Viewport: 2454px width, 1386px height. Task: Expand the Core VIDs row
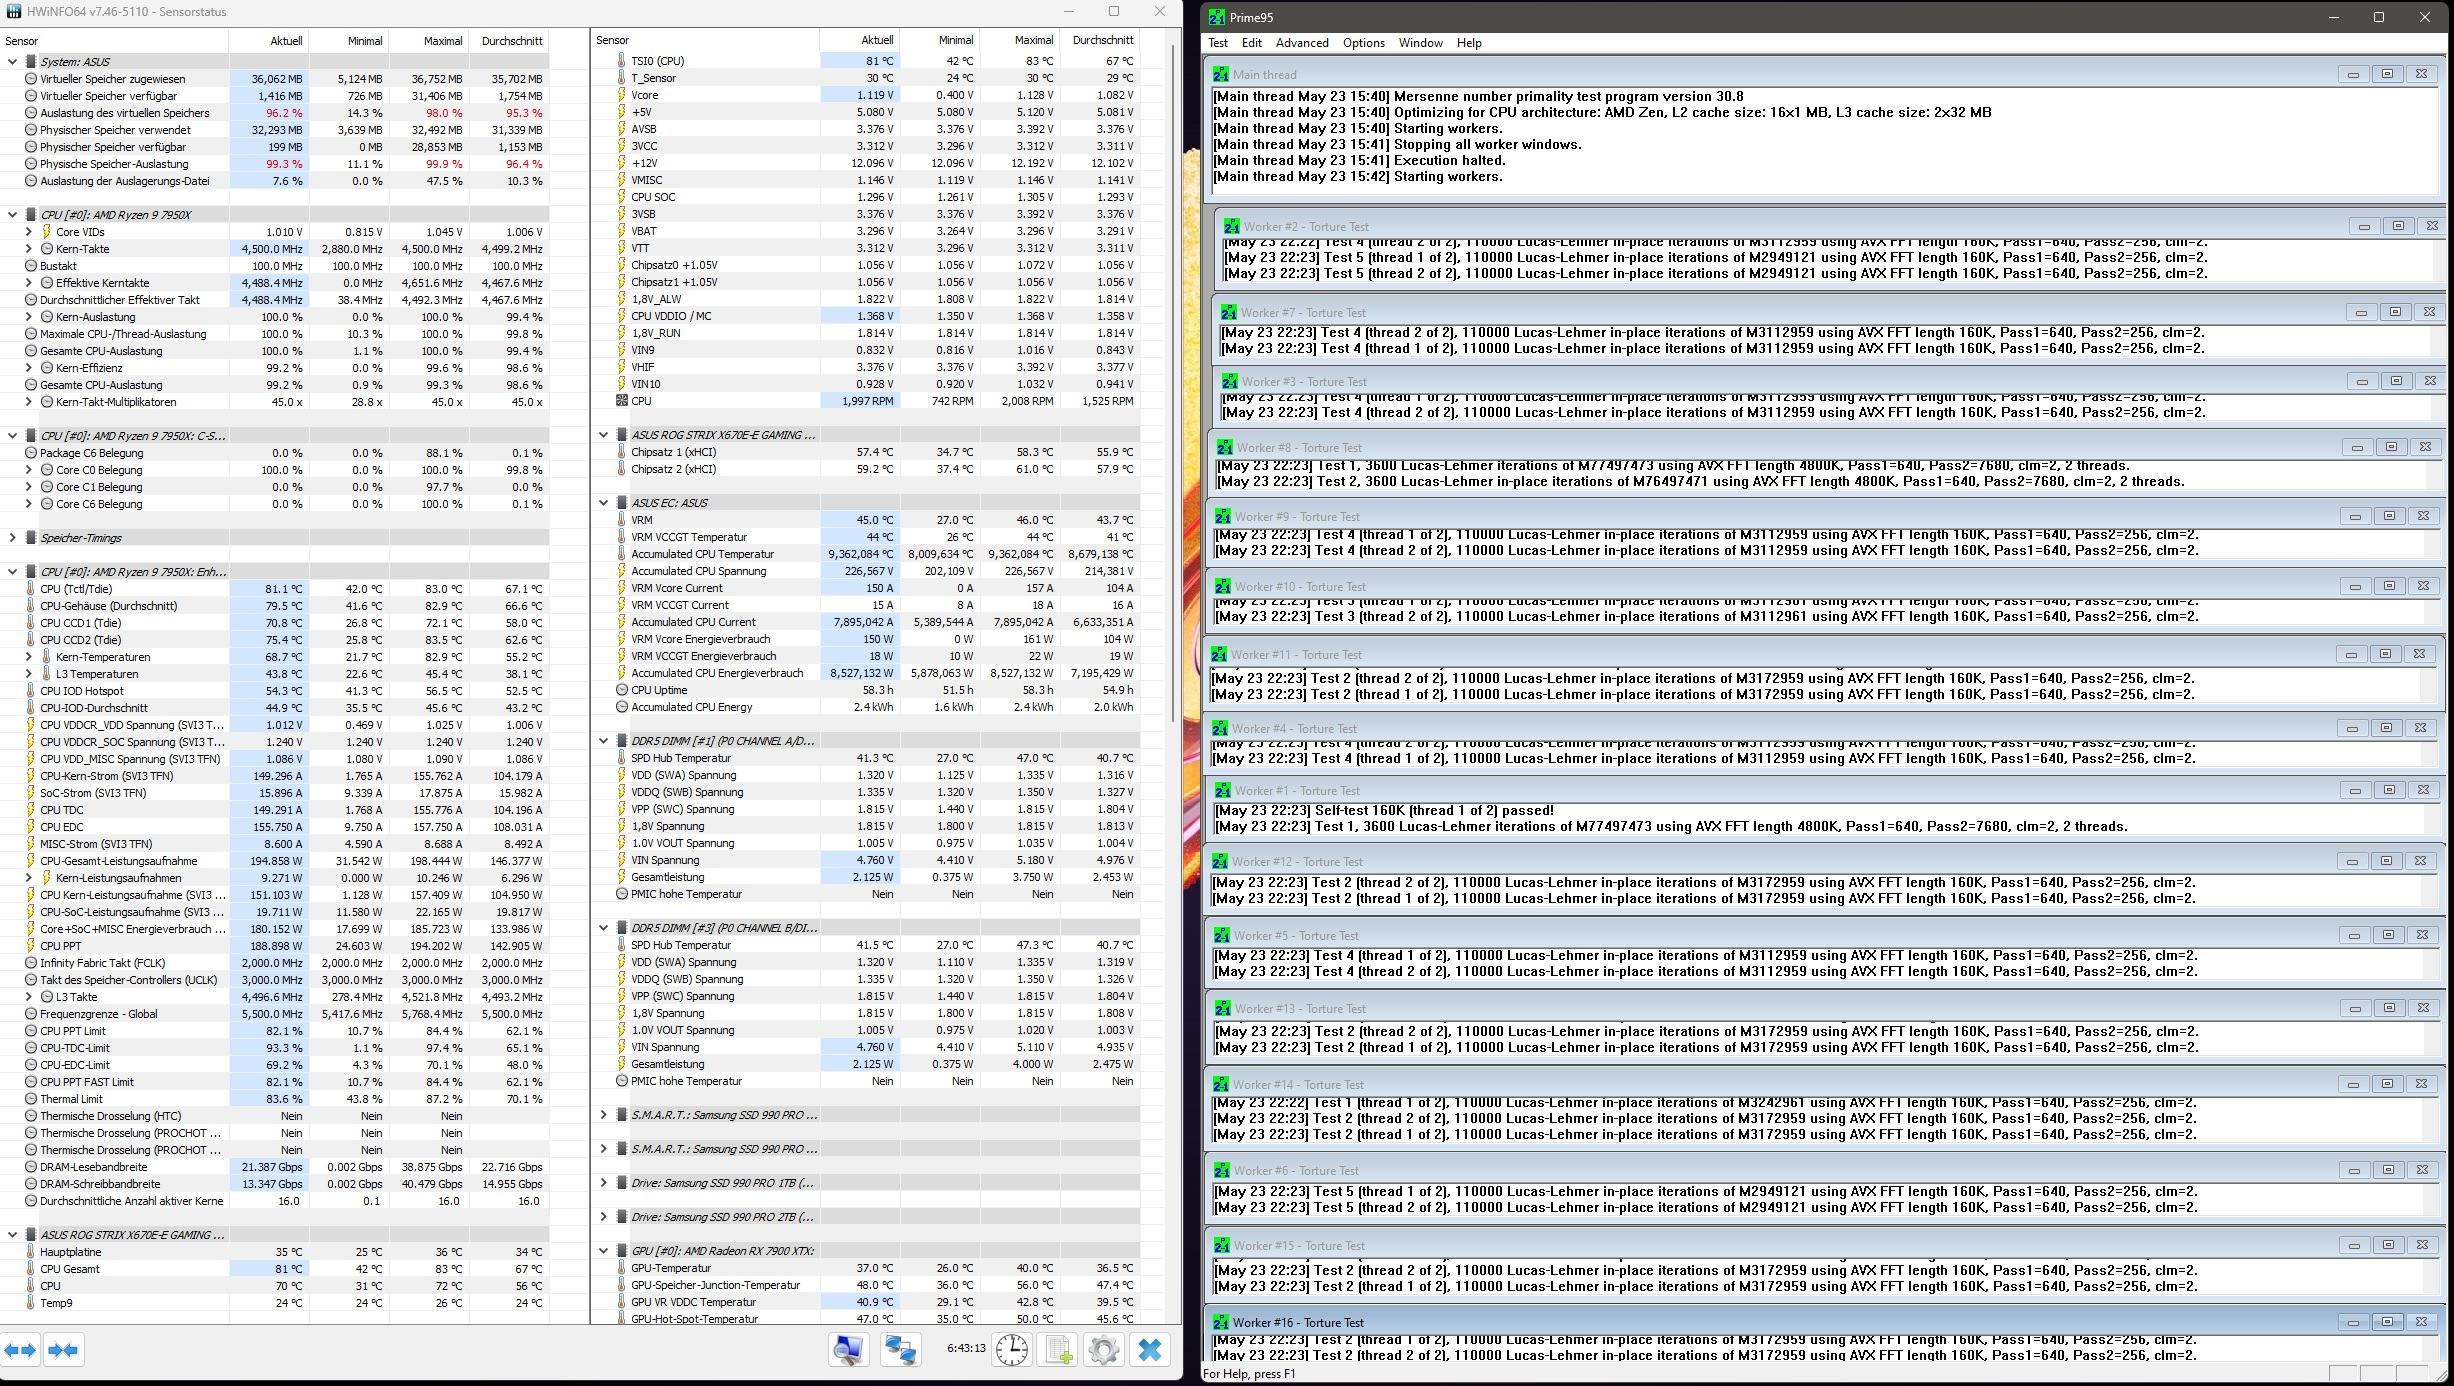(29, 232)
